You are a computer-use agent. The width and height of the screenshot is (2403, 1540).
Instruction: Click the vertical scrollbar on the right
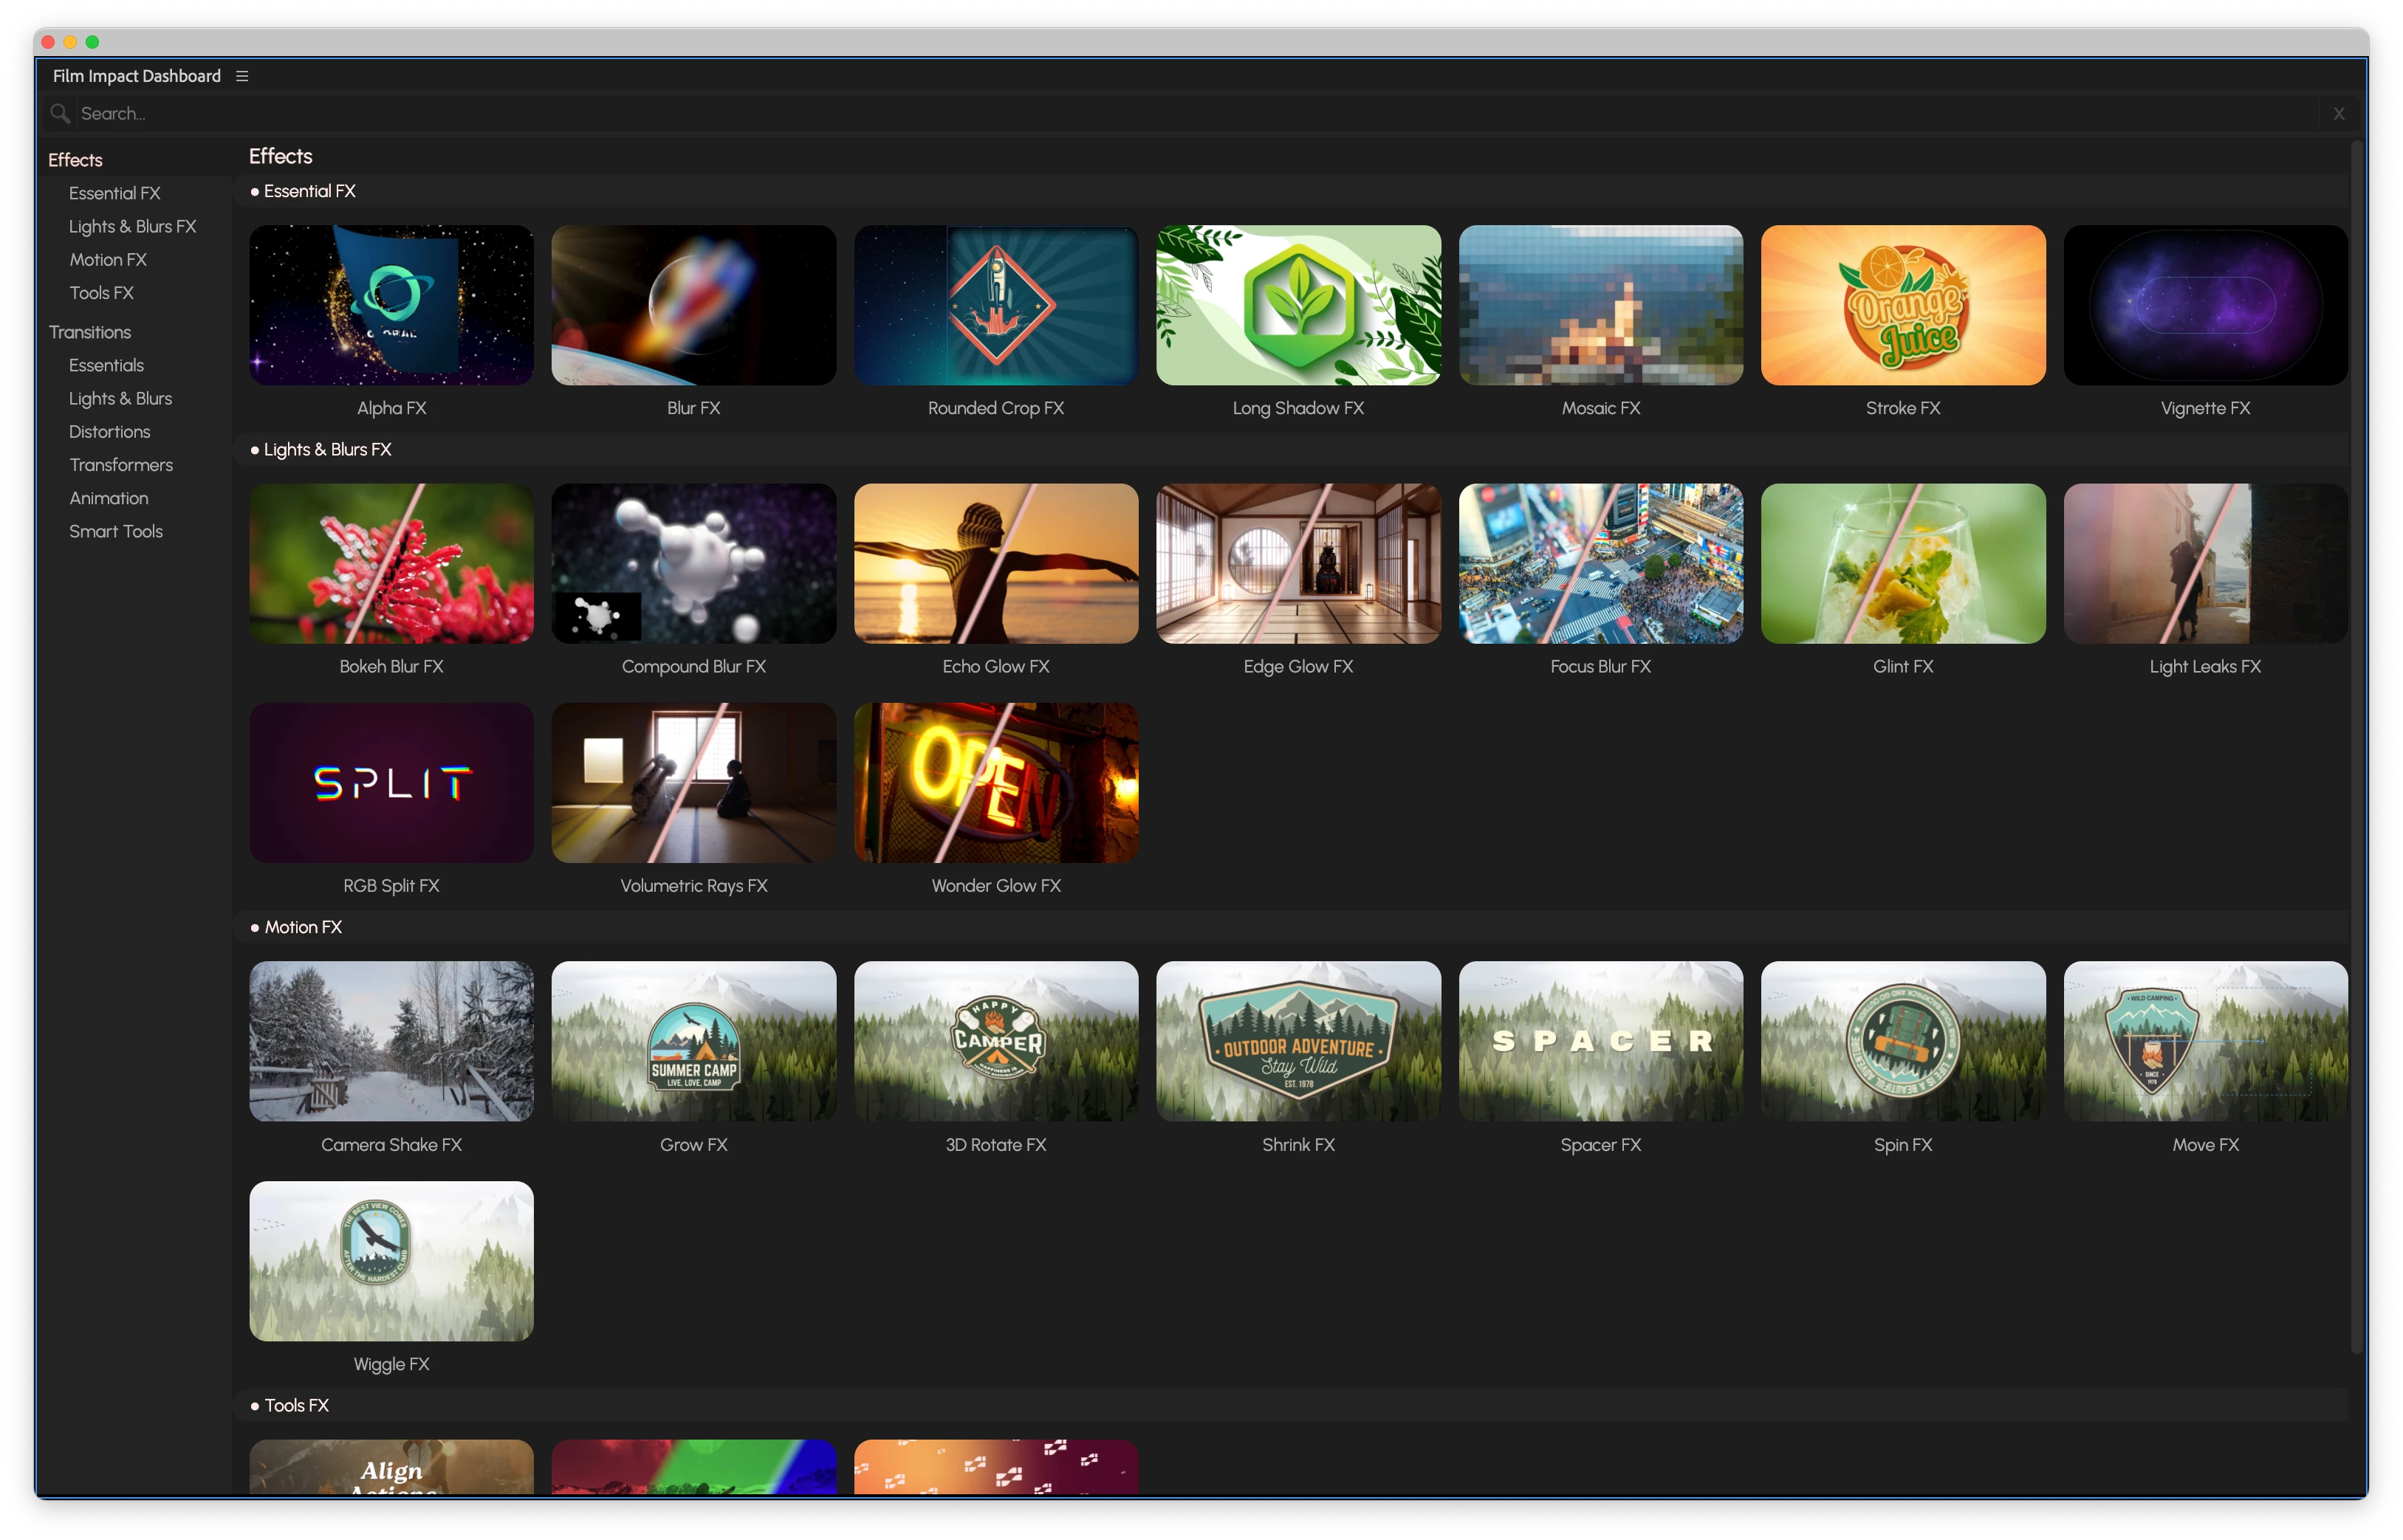pos(2356,750)
